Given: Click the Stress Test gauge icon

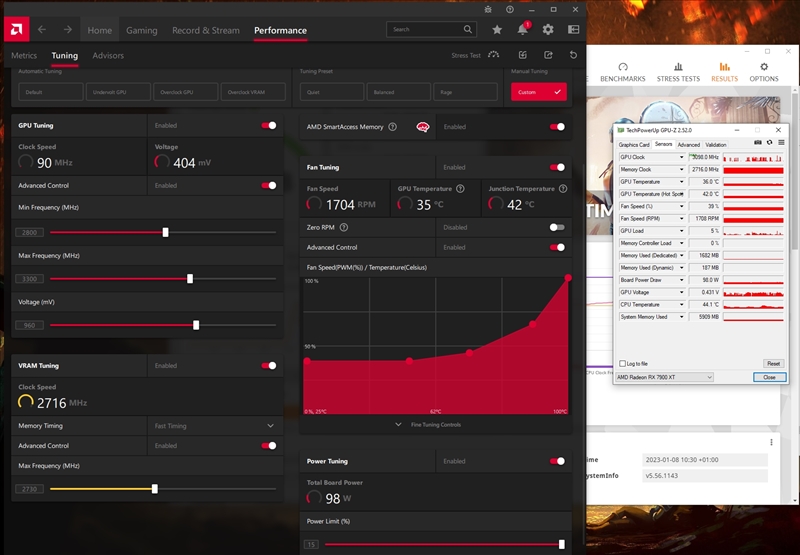Looking at the screenshot, I should pyautogui.click(x=493, y=55).
